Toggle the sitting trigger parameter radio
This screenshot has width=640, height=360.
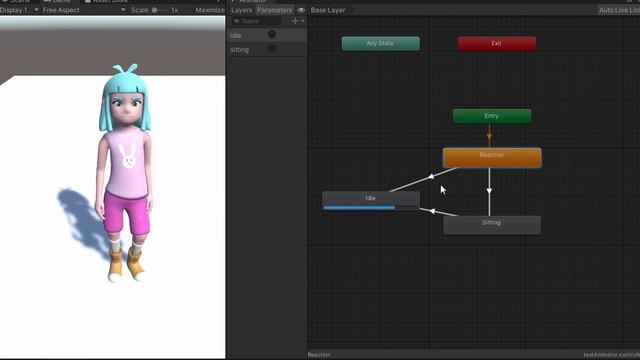tap(272, 49)
